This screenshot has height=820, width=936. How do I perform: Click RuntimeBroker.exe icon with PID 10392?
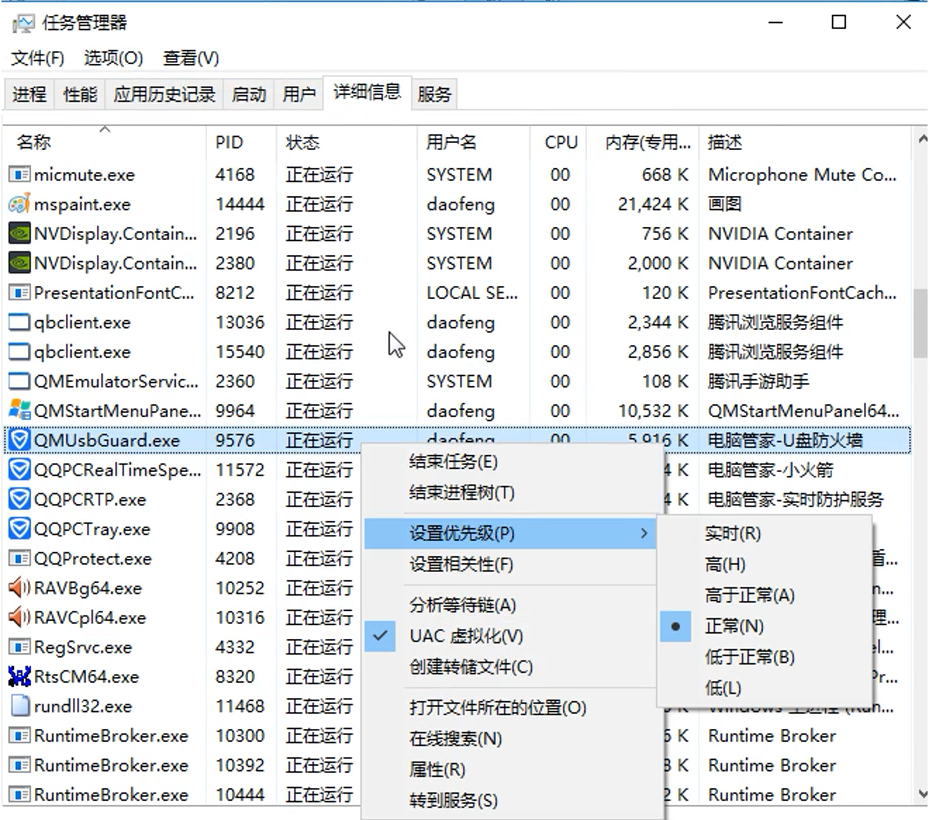[x=19, y=765]
